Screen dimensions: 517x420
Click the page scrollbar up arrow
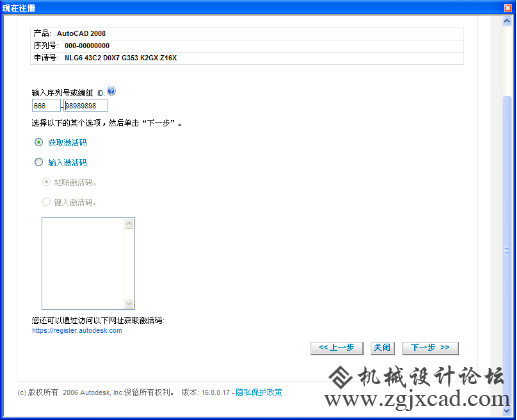coord(507,21)
